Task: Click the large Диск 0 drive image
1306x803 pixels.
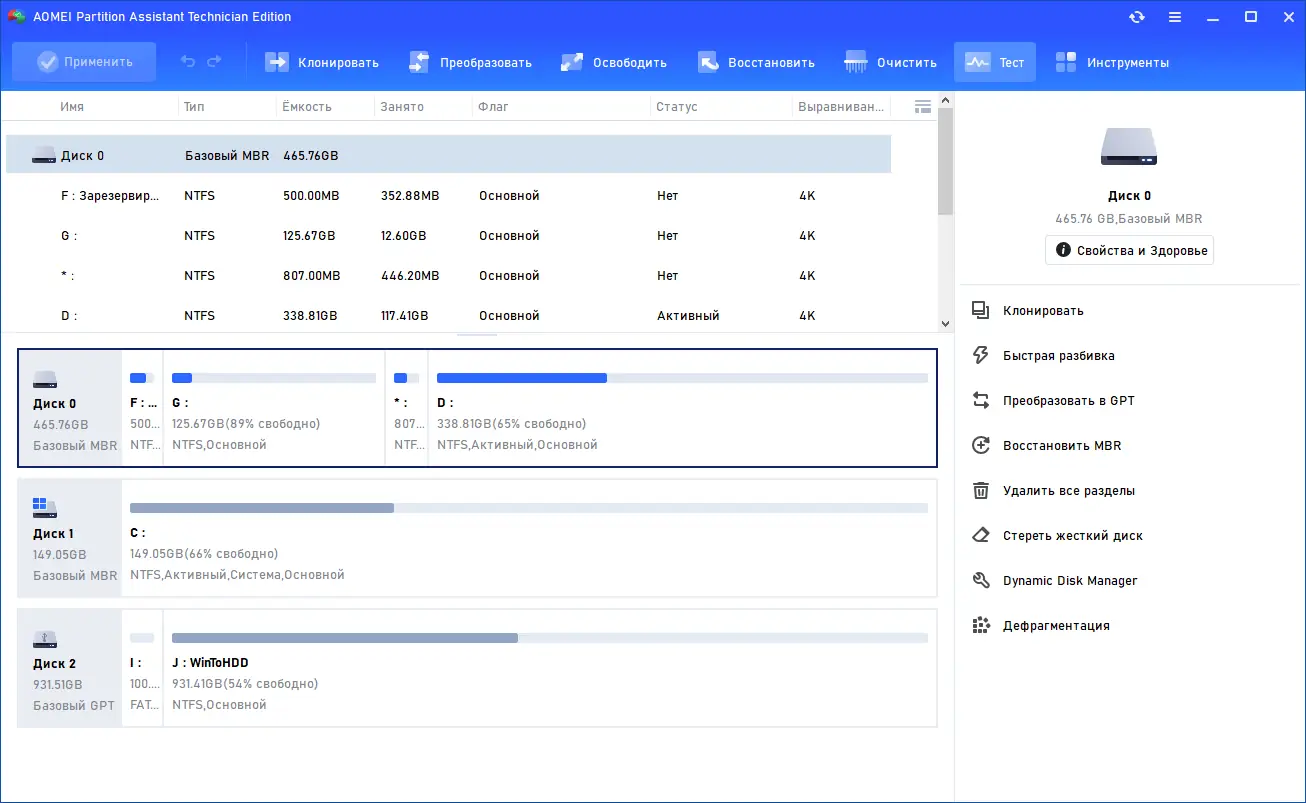Action: pyautogui.click(x=1129, y=146)
